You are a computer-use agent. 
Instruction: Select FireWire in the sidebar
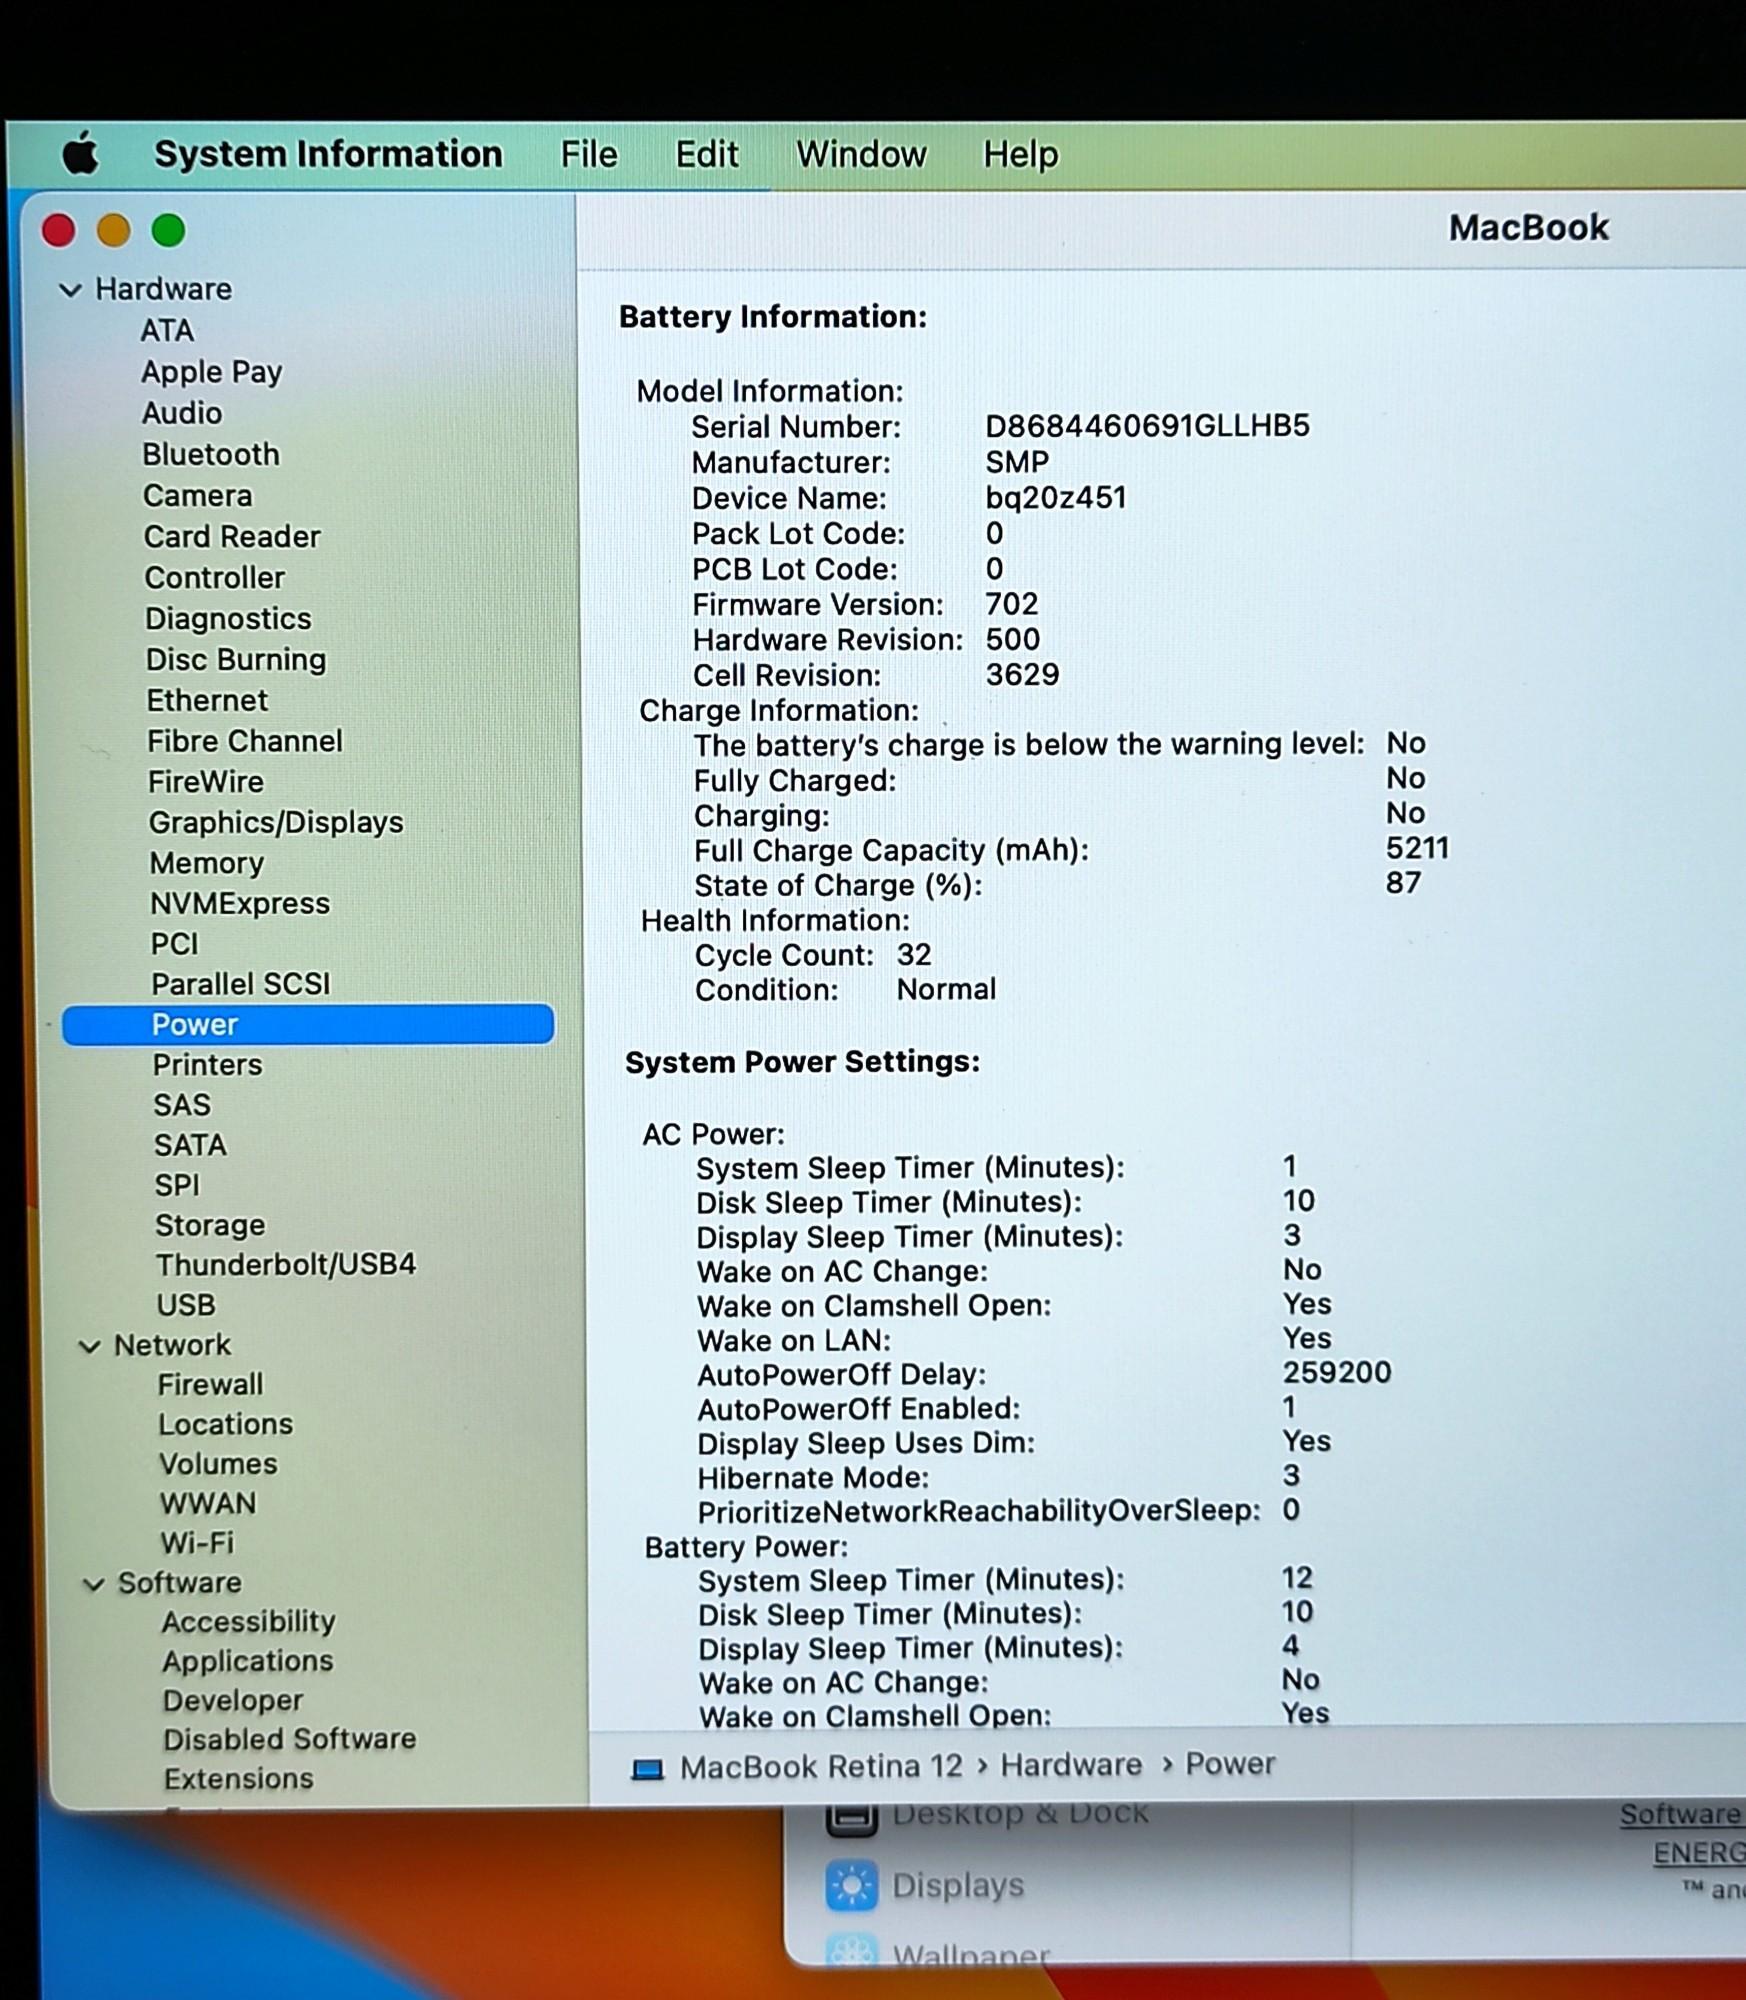206,782
